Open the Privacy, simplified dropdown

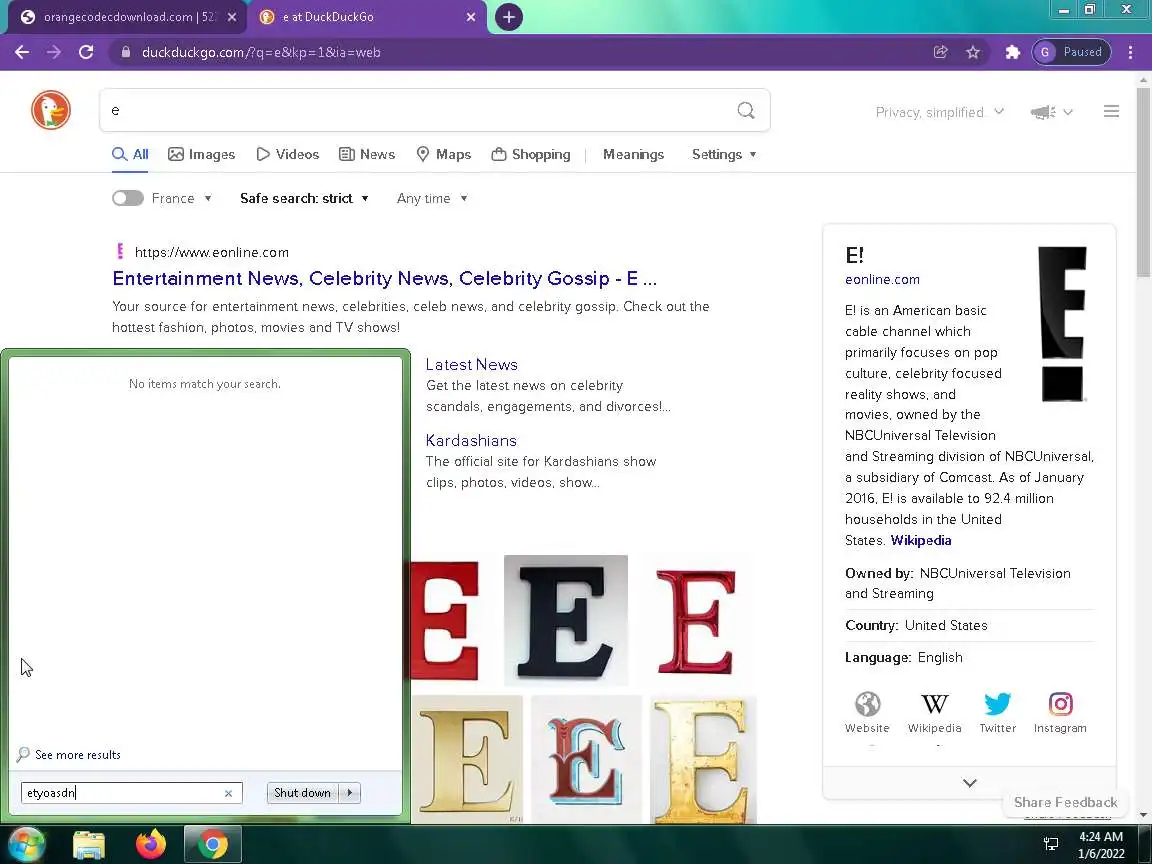coord(940,112)
